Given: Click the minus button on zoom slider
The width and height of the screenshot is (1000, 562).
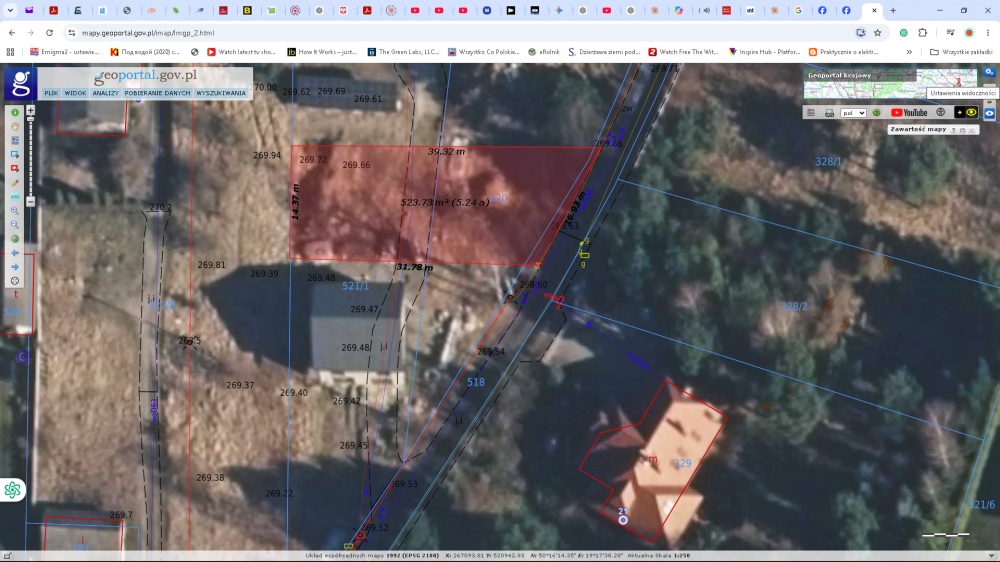Looking at the screenshot, I should point(30,202).
